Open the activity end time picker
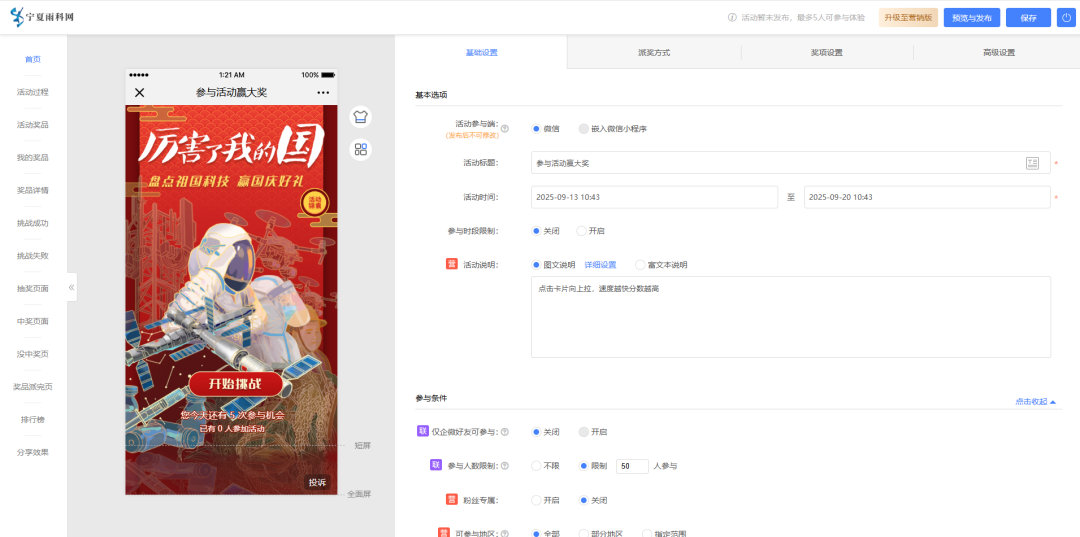 click(927, 197)
